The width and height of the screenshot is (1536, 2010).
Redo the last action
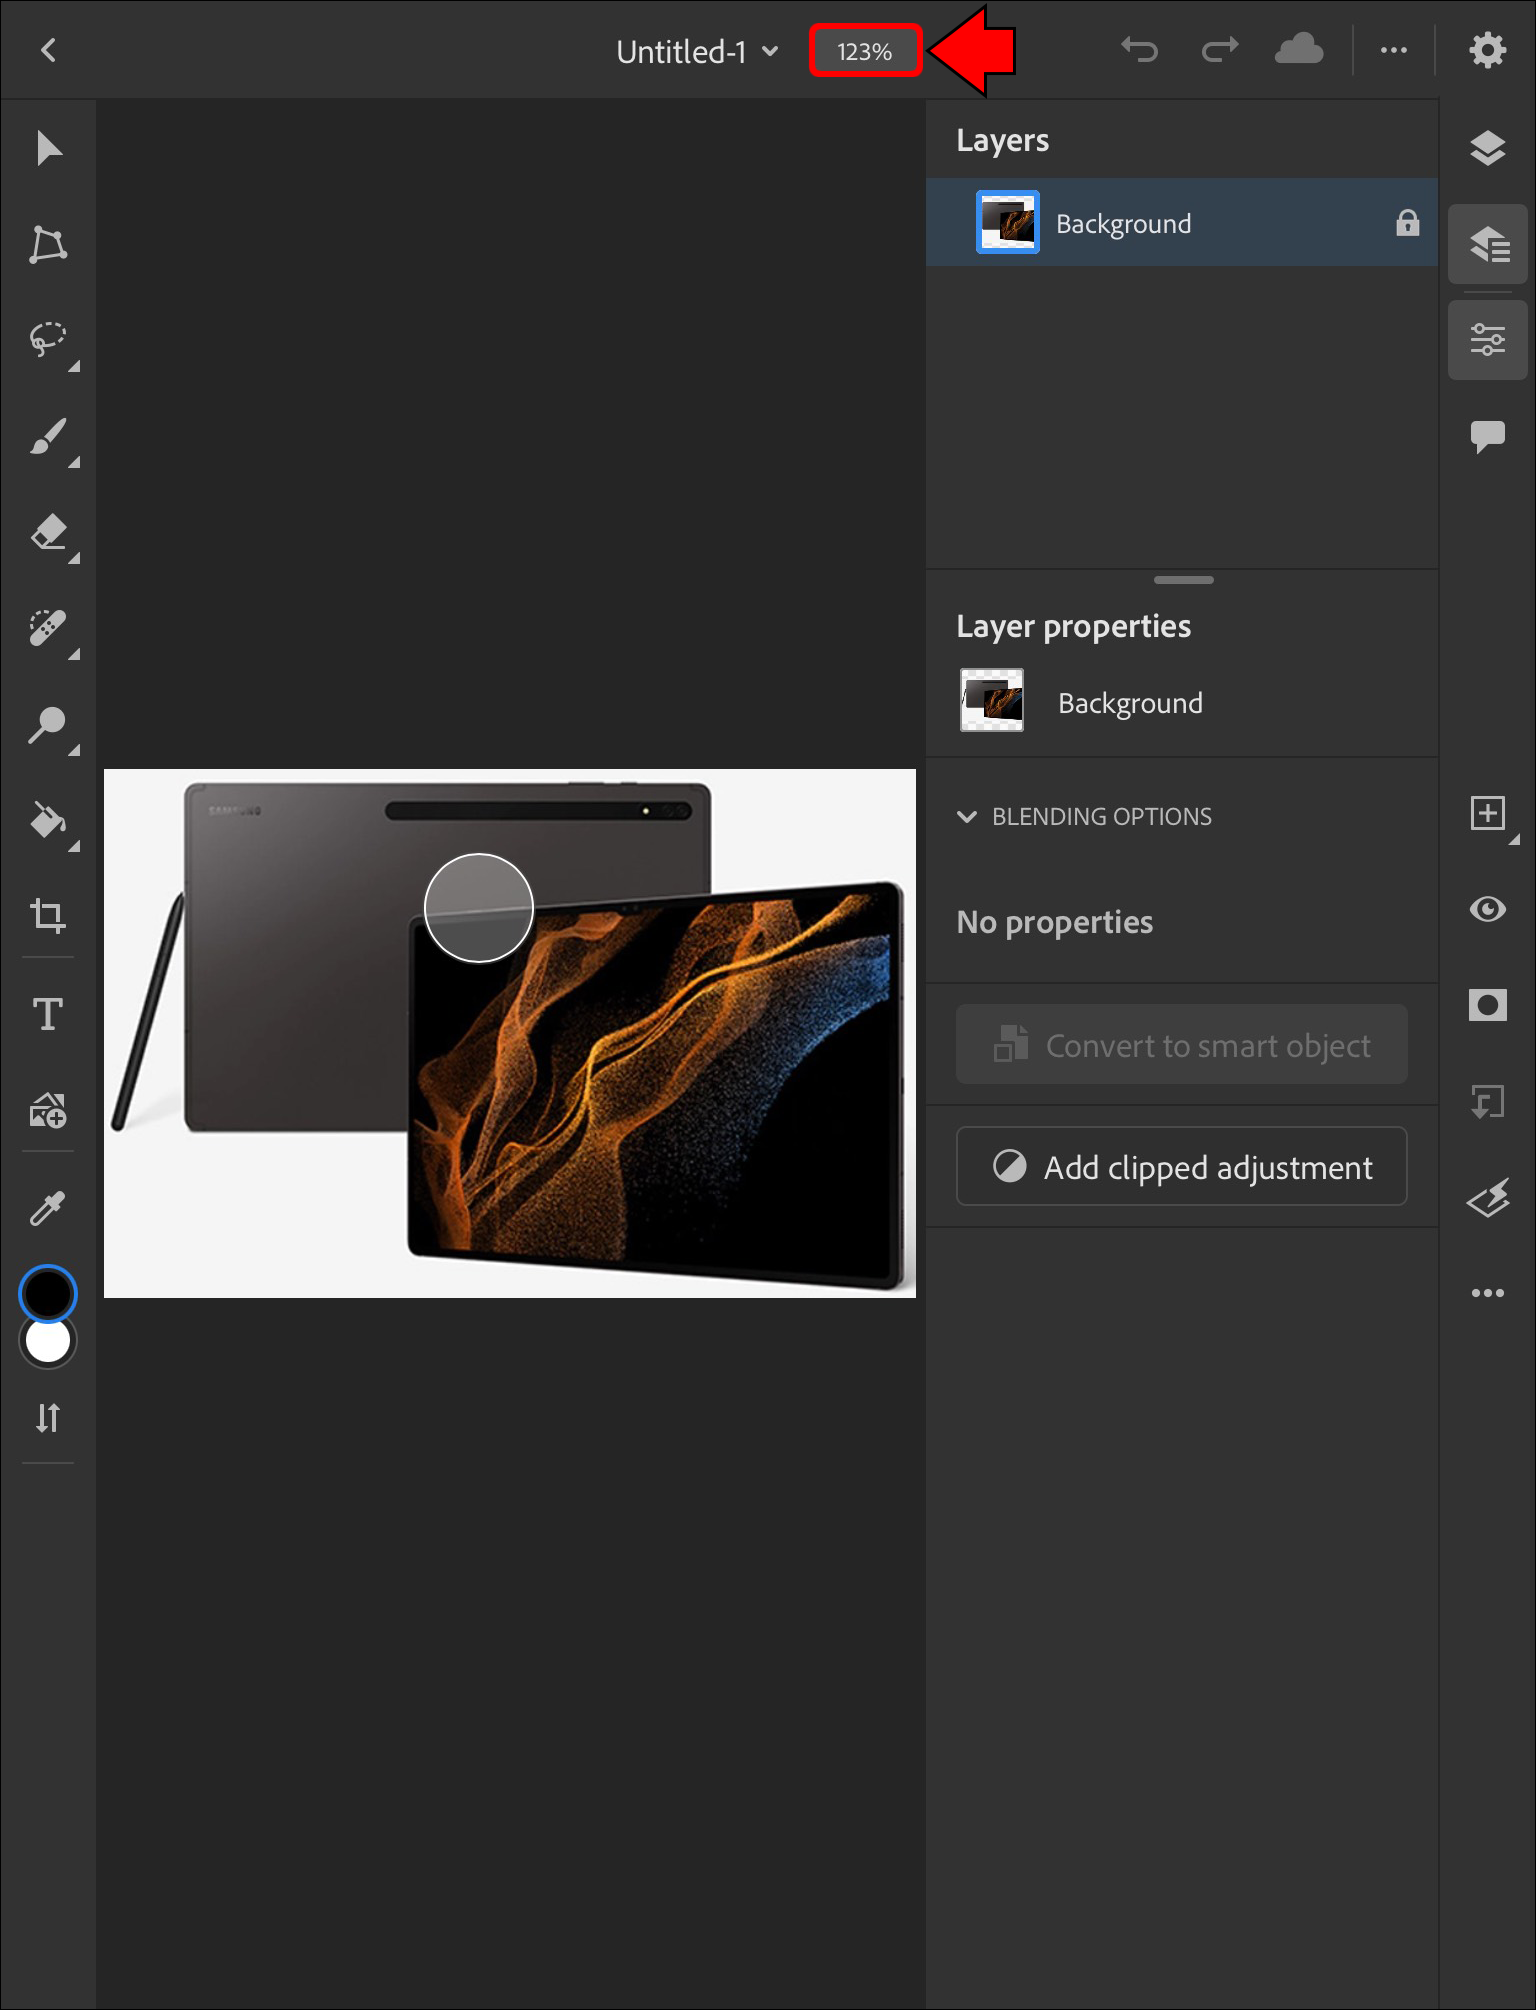pyautogui.click(x=1220, y=50)
